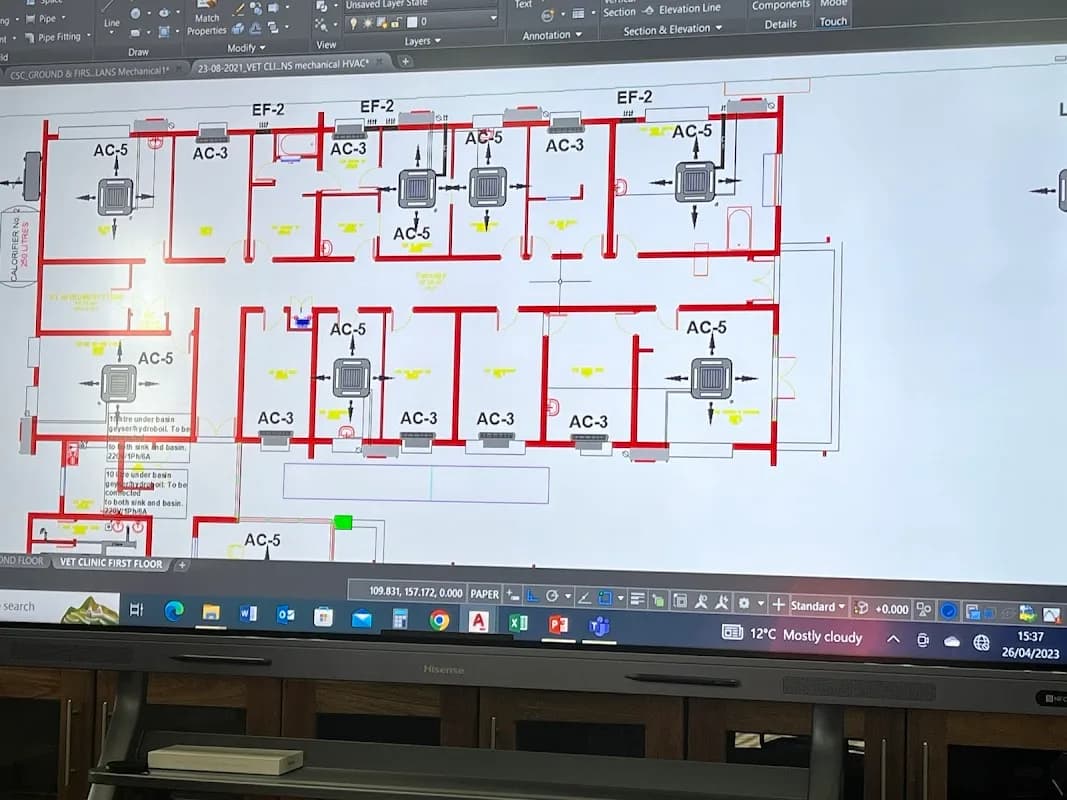Viewport: 1067px width, 800px height.
Task: Open the Mail app from the taskbar
Action: [x=361, y=618]
